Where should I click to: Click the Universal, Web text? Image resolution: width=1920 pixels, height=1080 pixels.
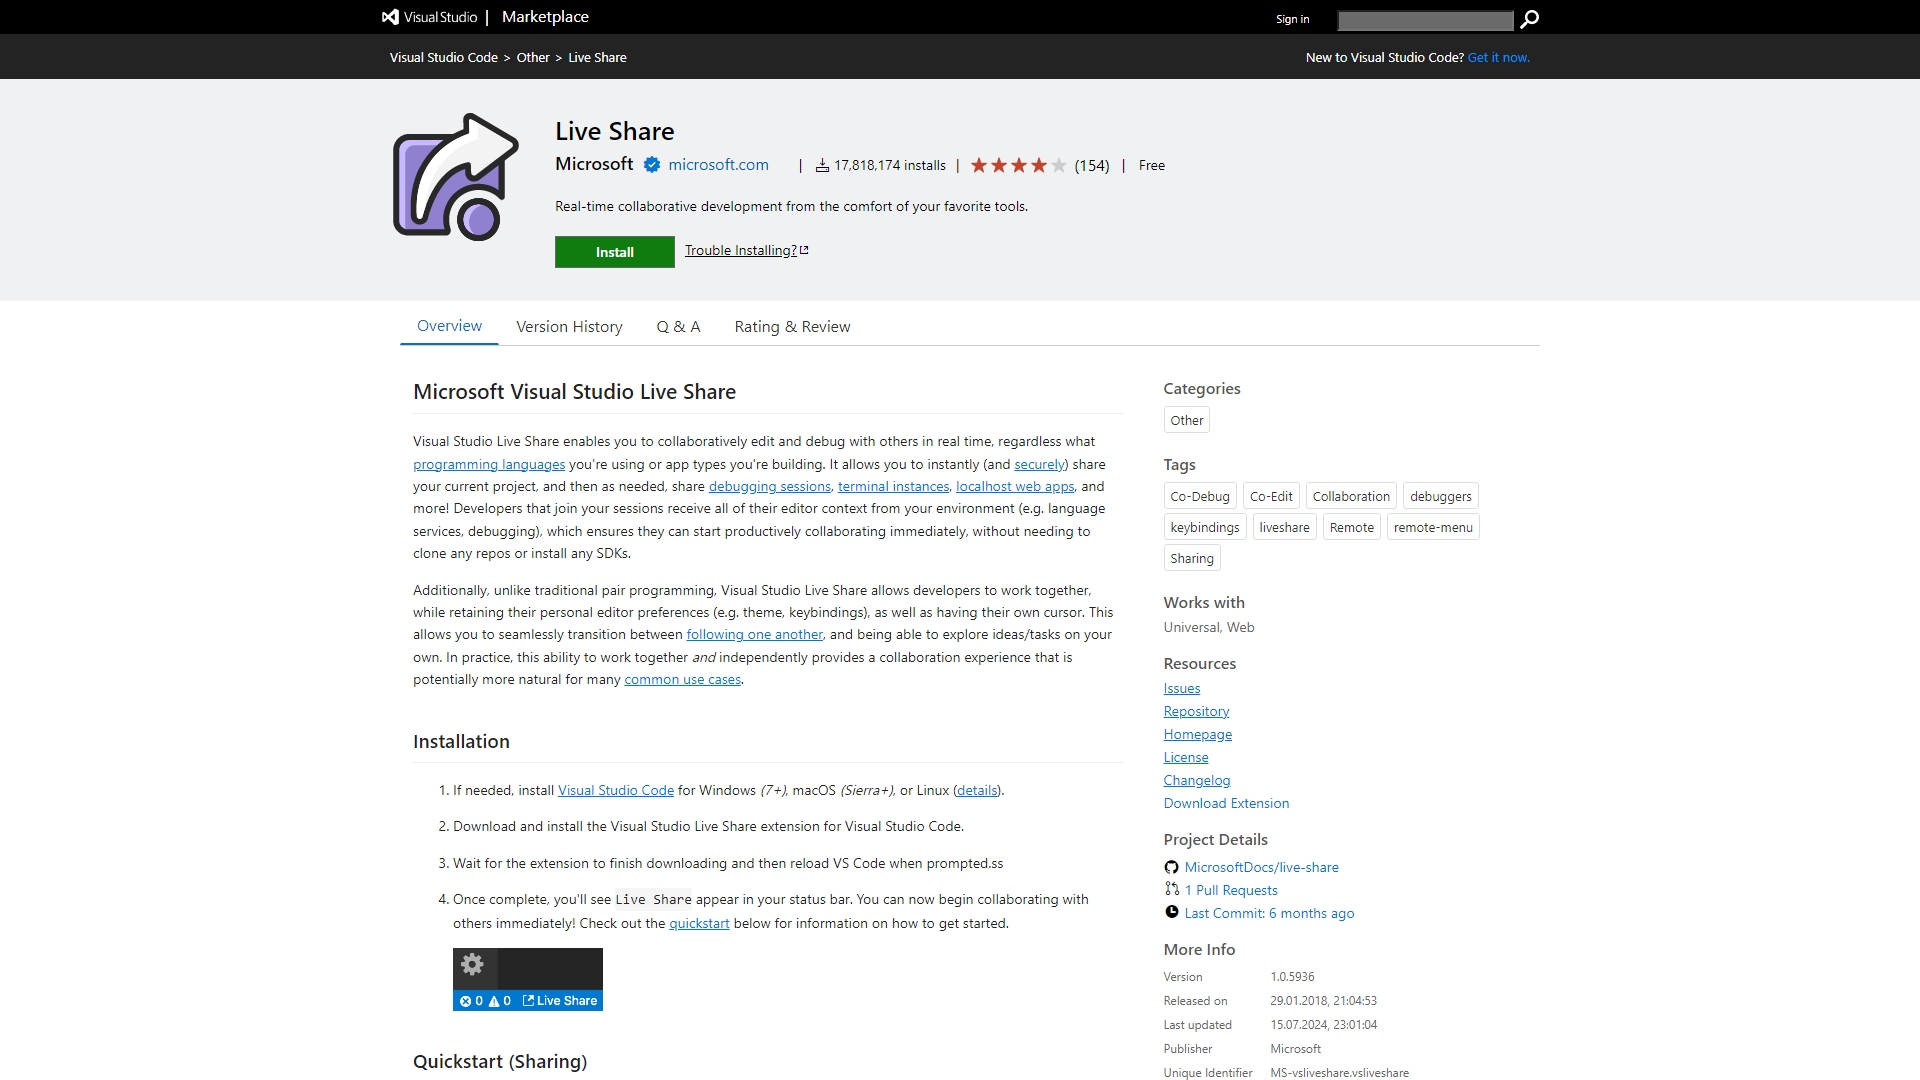[1208, 627]
